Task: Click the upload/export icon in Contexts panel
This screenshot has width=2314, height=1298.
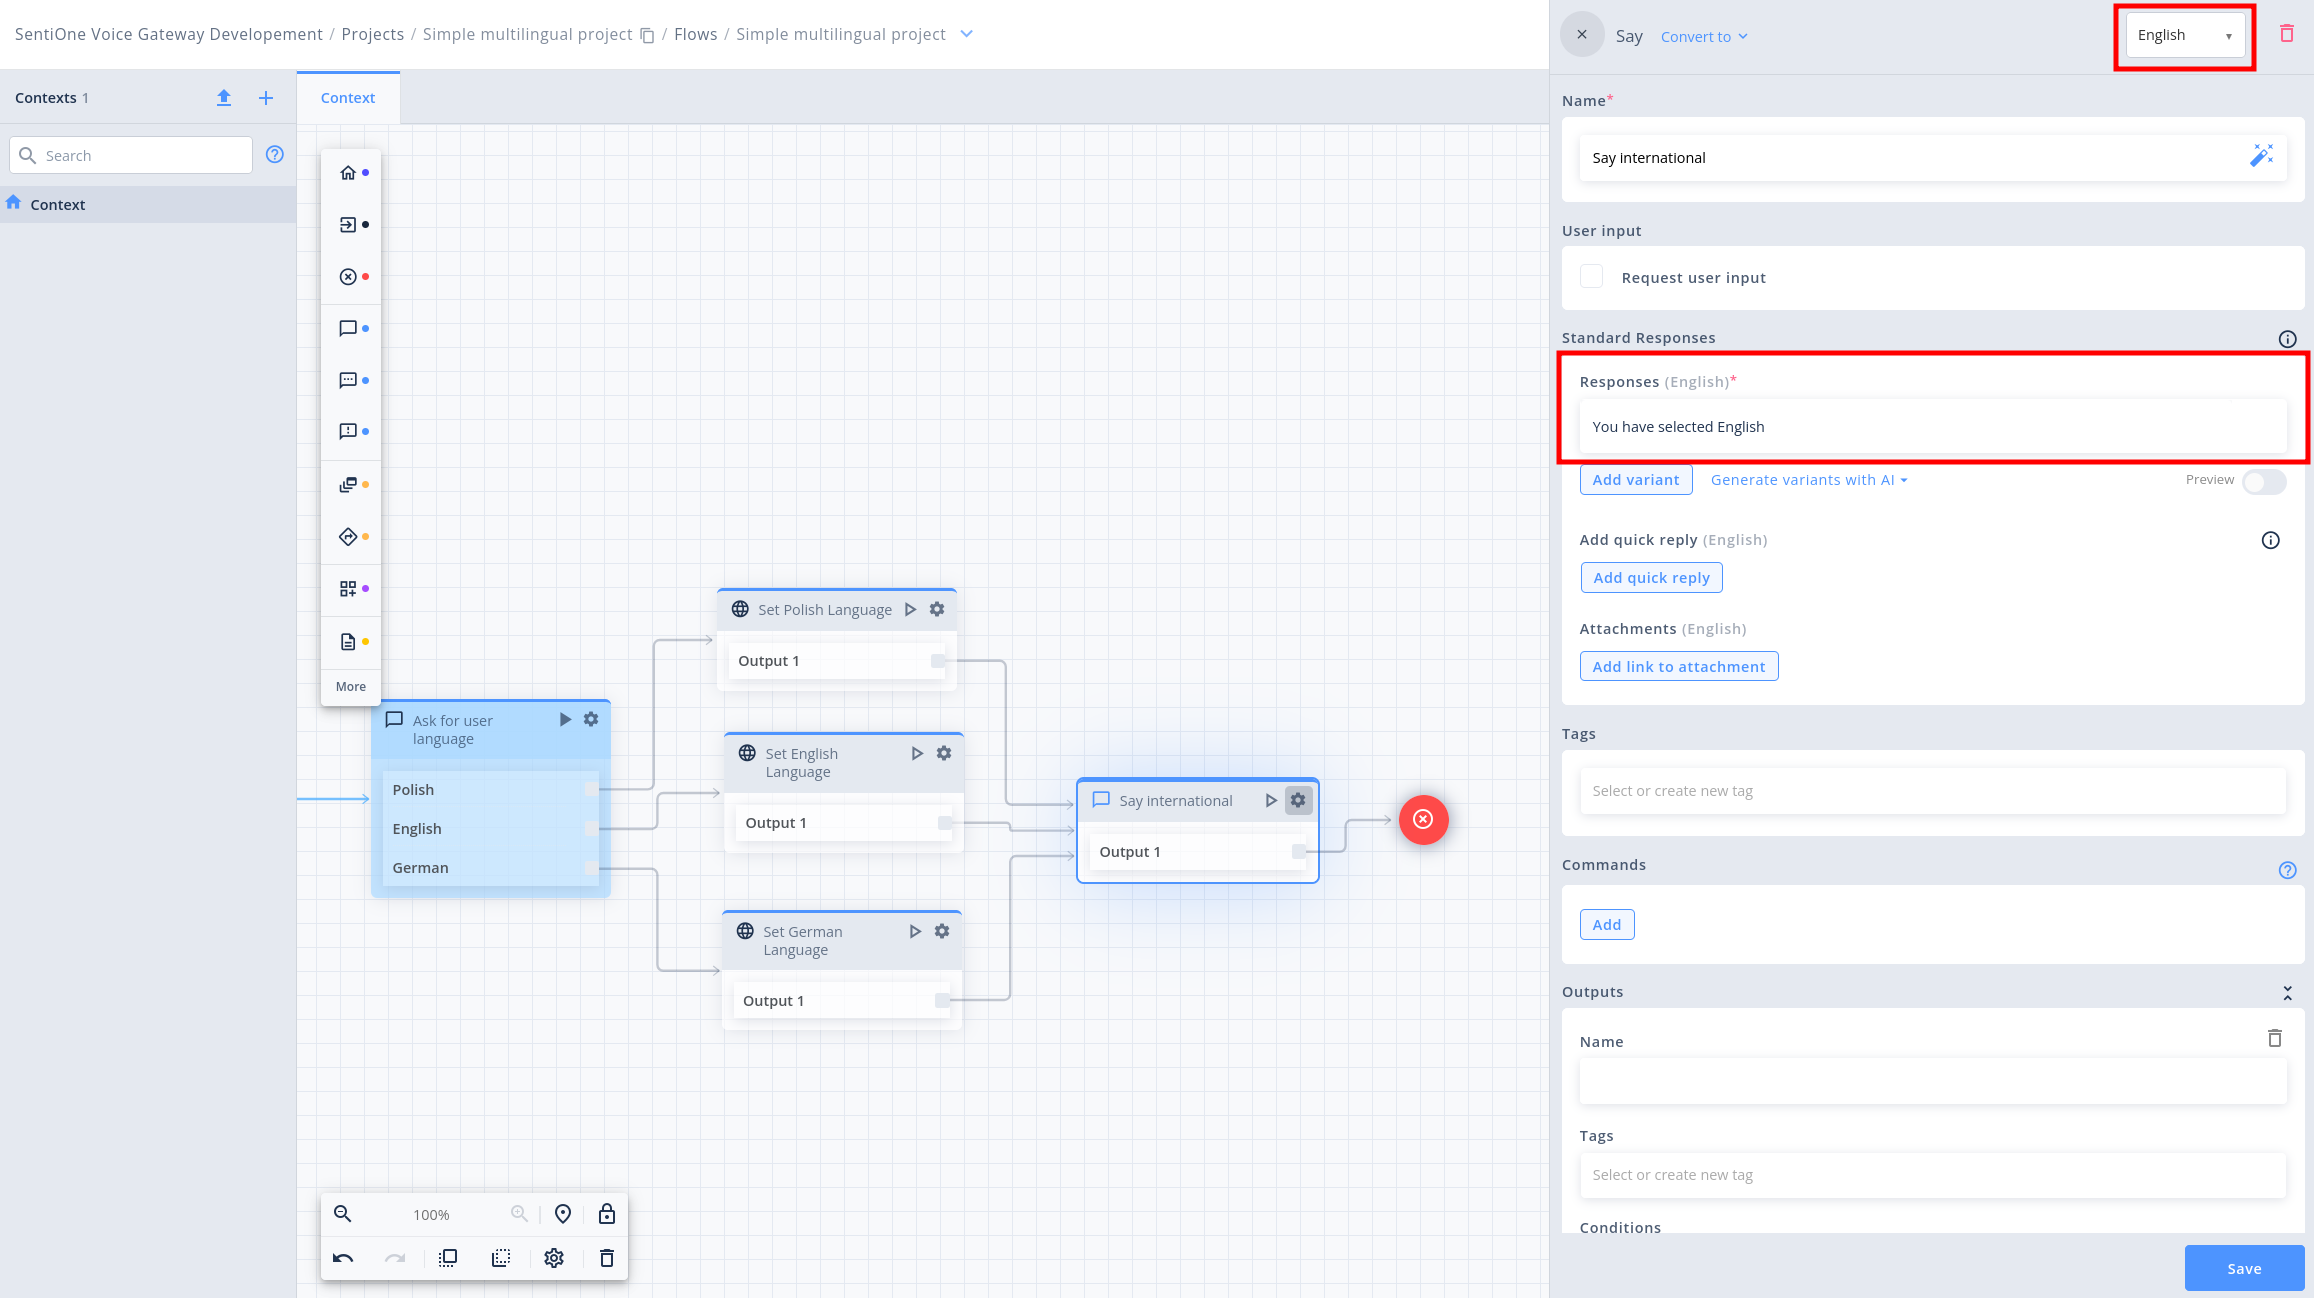Action: point(222,97)
